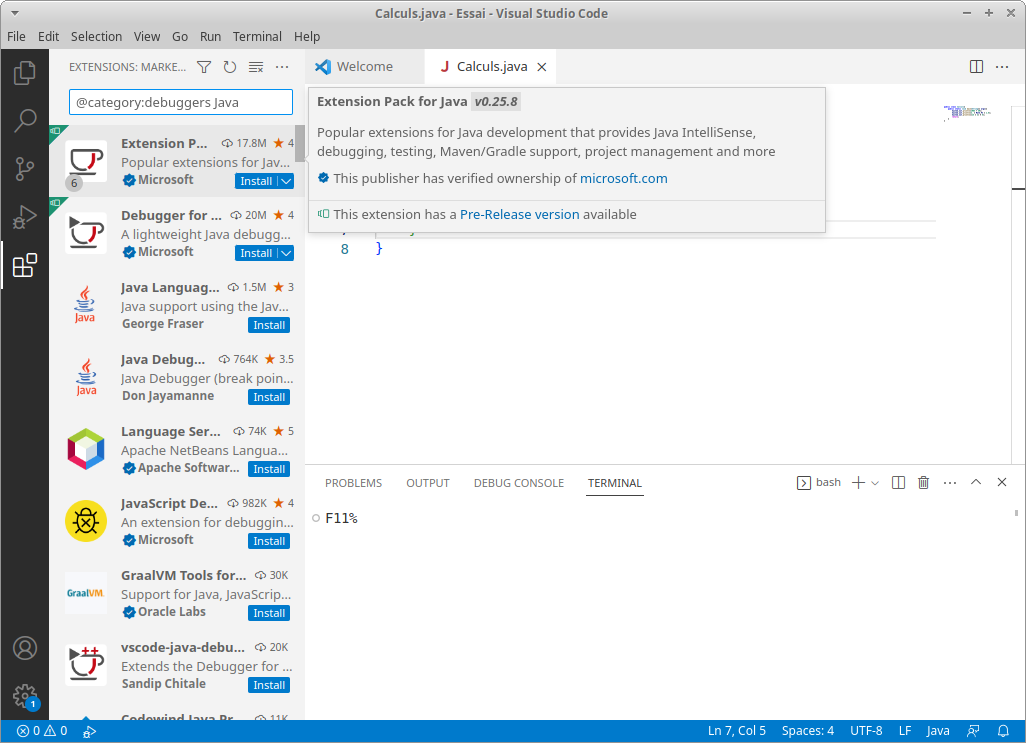
Task: Clear extensions search results
Action: [256, 67]
